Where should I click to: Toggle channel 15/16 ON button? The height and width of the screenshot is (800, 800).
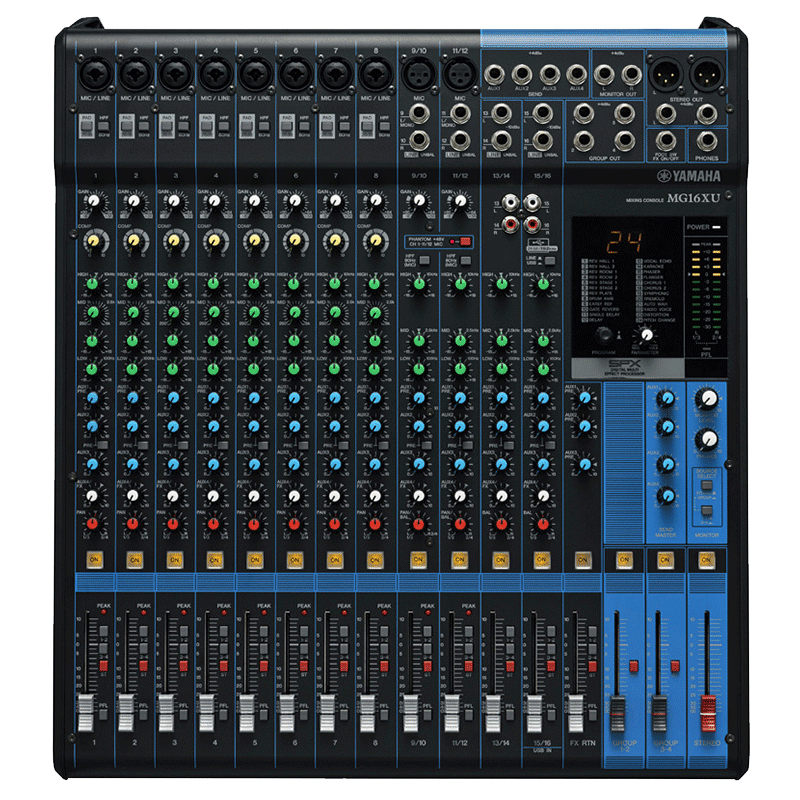click(541, 560)
